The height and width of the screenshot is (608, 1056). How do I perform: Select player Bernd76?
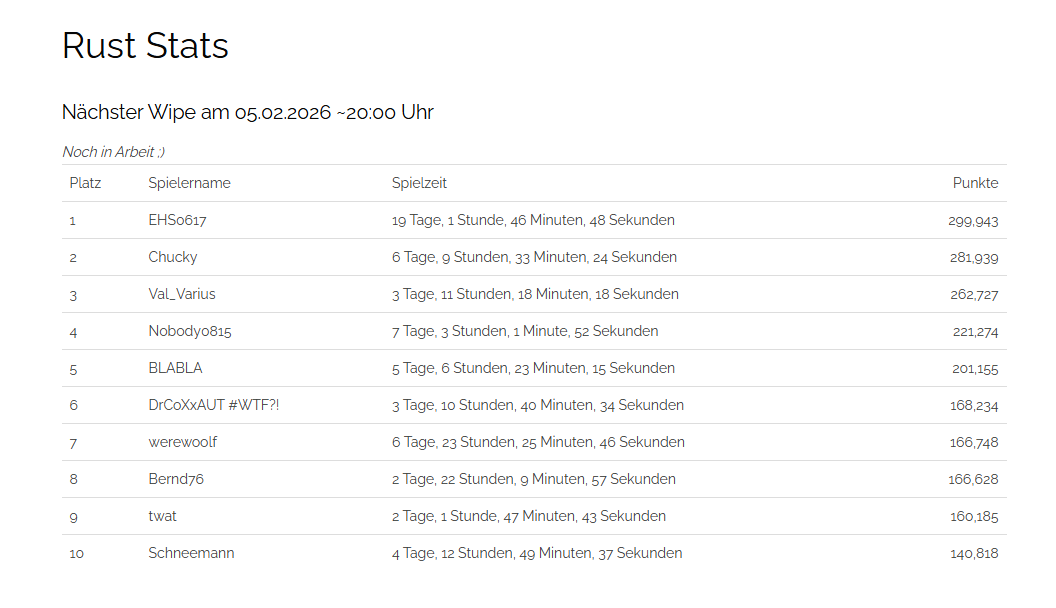[x=176, y=479]
